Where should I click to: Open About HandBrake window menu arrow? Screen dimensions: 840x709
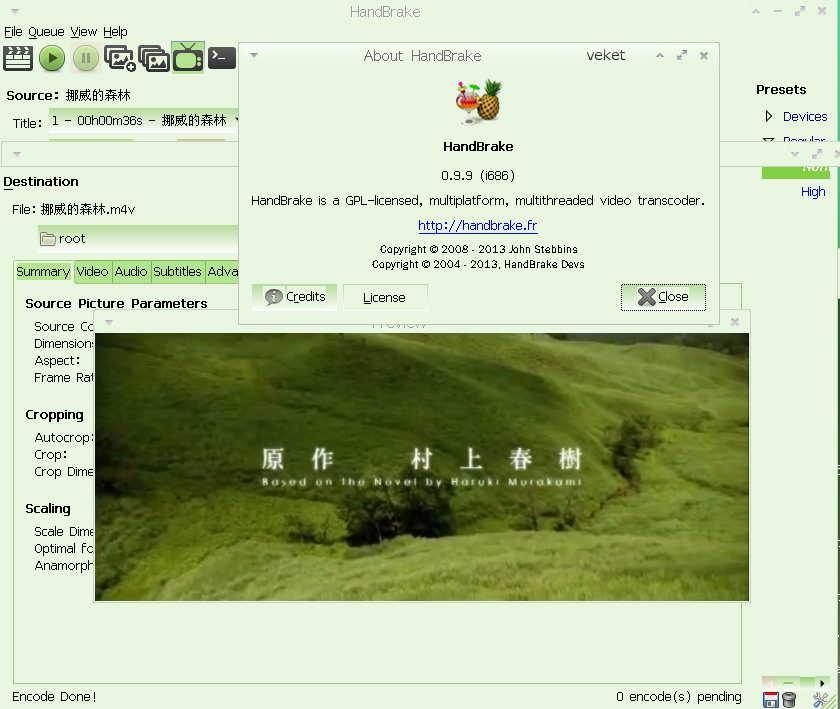click(x=254, y=55)
